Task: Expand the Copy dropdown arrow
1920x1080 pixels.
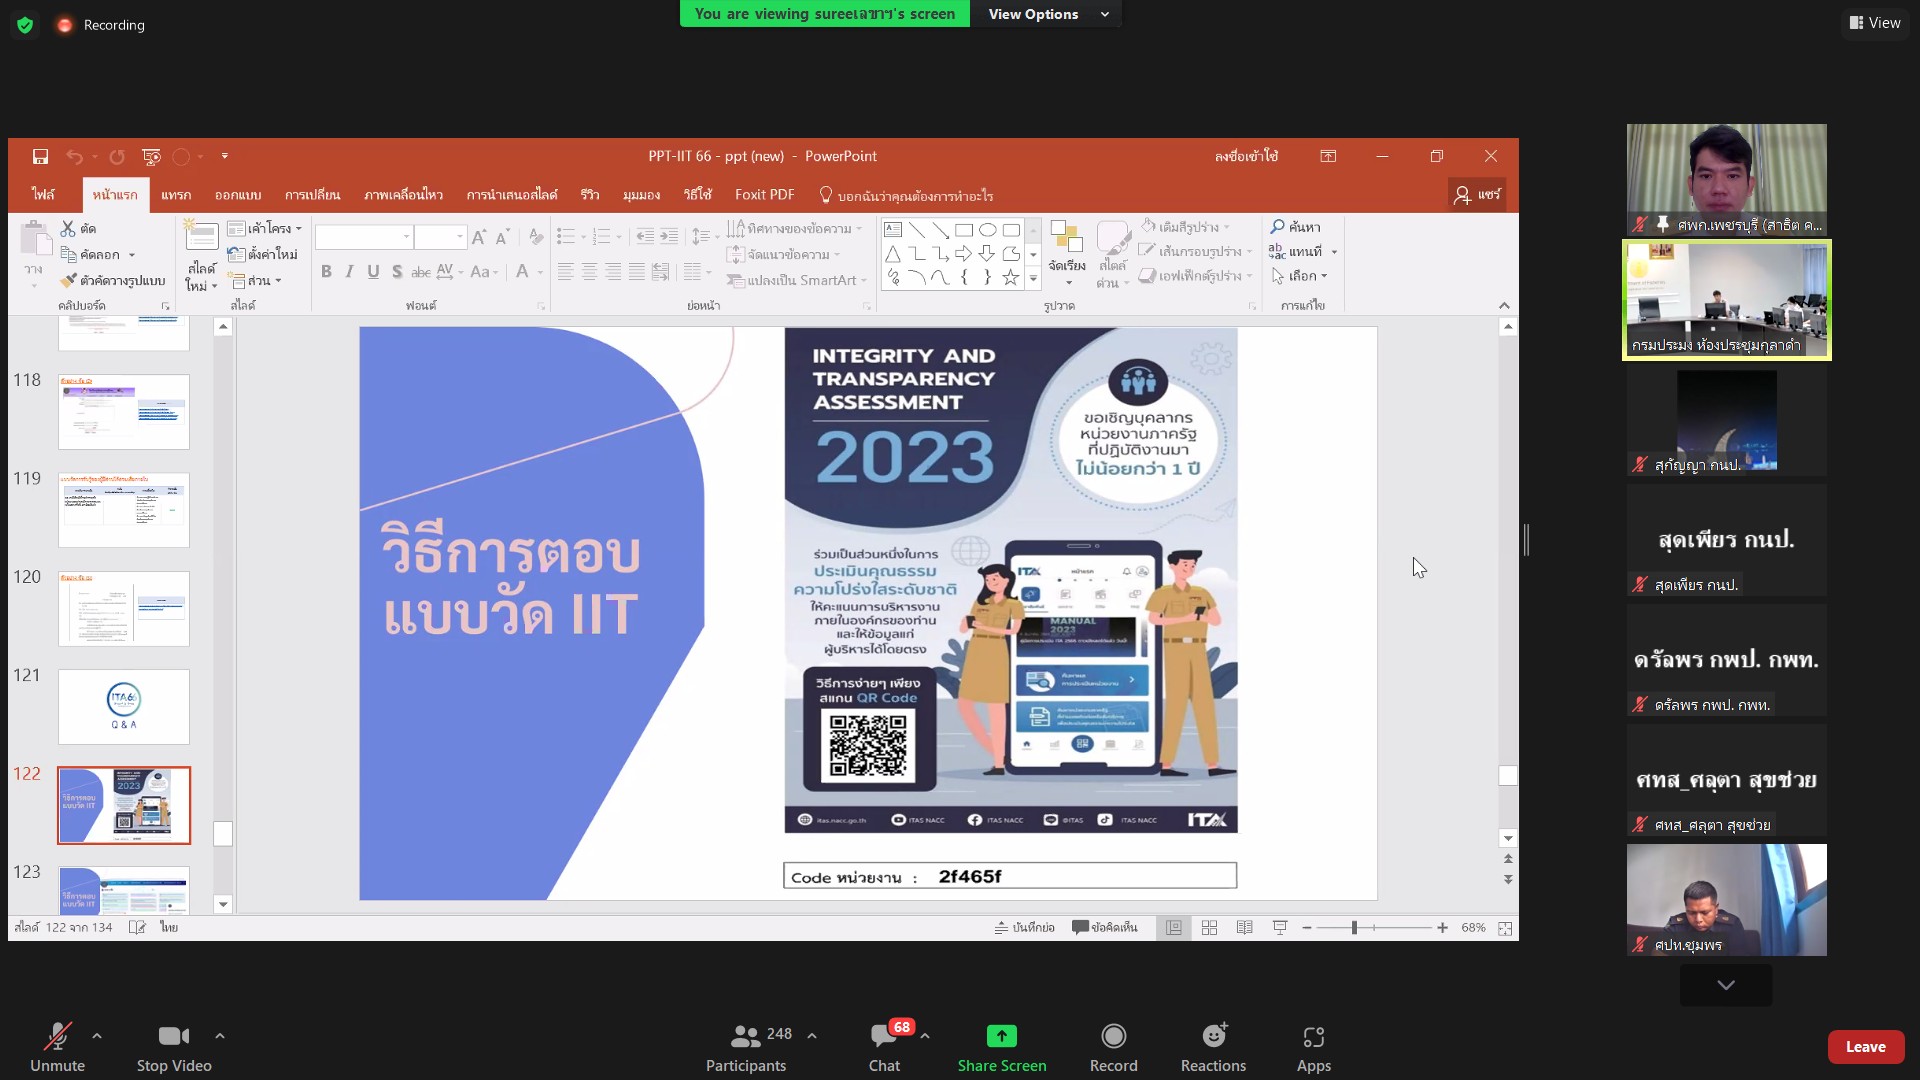Action: 131,255
